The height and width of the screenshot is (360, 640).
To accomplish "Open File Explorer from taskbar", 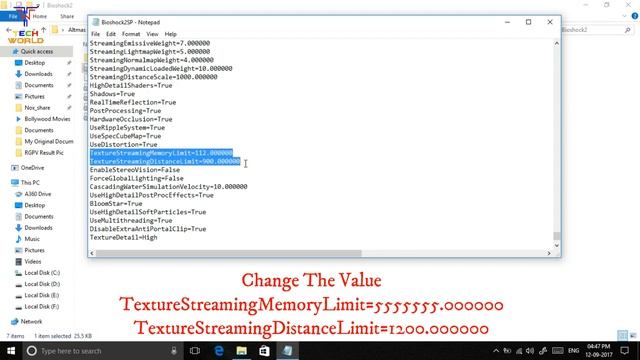I will tap(242, 351).
